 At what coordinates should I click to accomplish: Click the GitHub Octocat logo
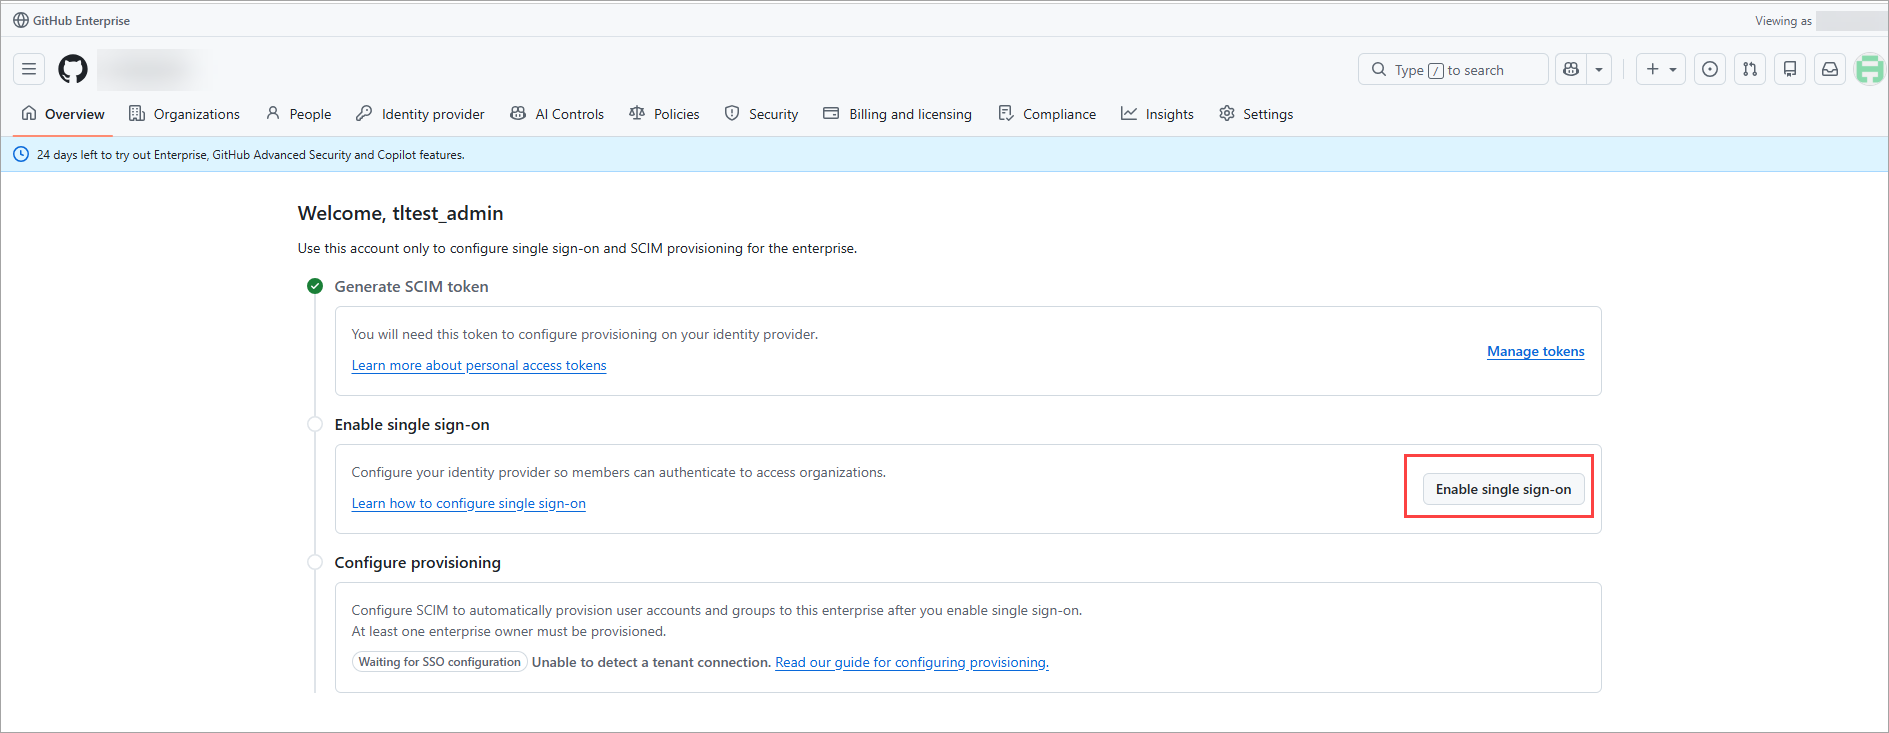[73, 69]
